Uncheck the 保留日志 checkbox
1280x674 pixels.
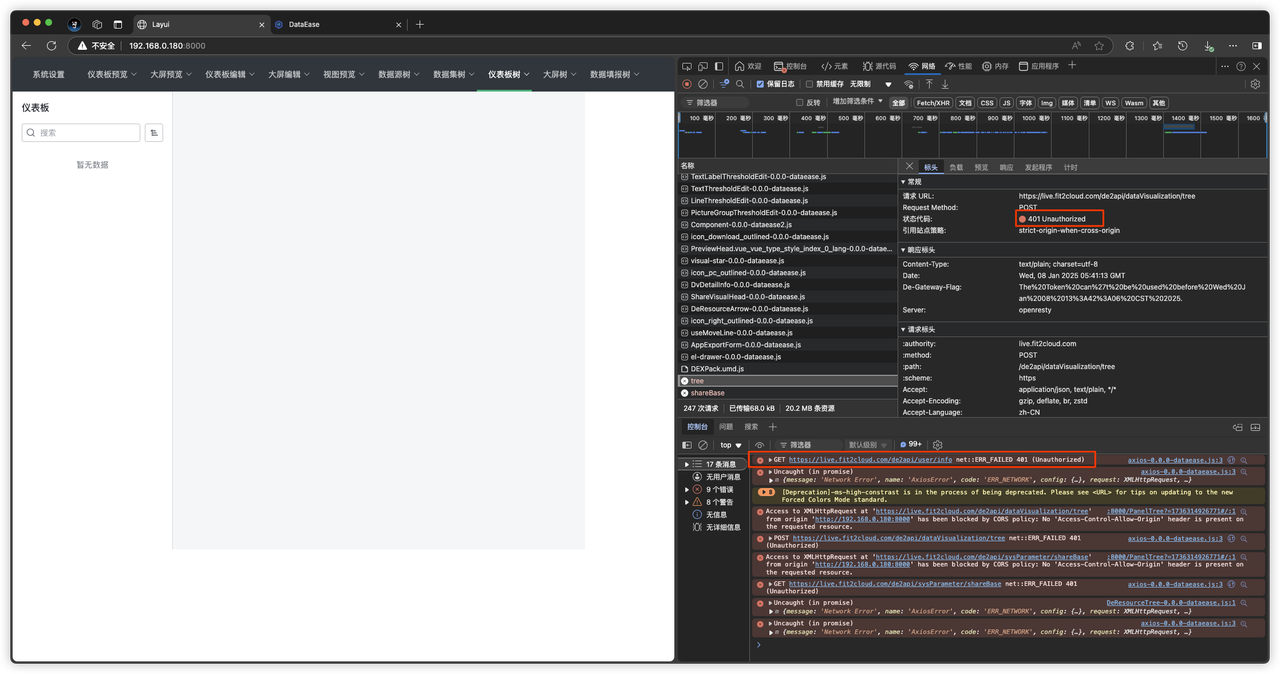[x=760, y=84]
